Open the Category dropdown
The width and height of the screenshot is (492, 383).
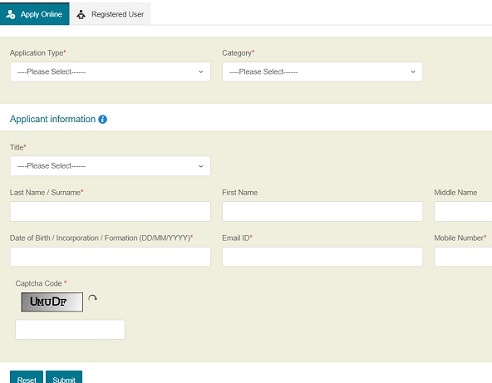pyautogui.click(x=322, y=72)
